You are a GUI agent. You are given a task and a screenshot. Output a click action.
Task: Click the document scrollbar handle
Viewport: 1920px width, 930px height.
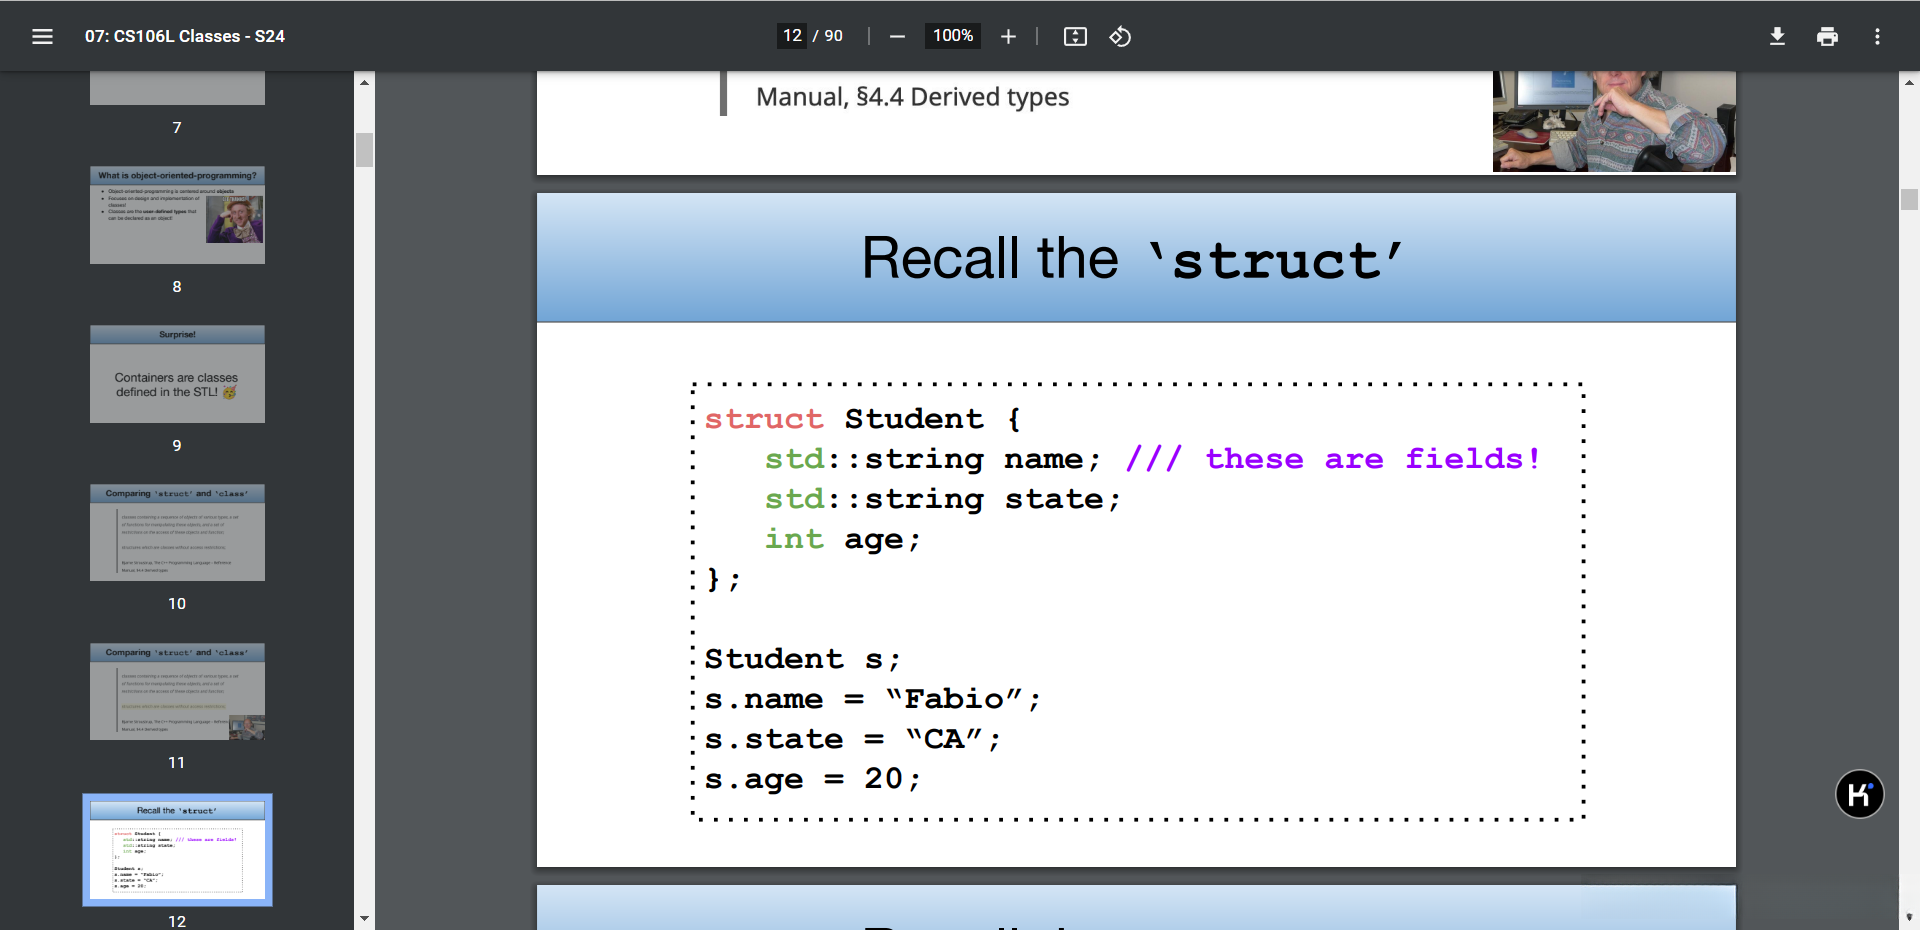coord(1909,199)
